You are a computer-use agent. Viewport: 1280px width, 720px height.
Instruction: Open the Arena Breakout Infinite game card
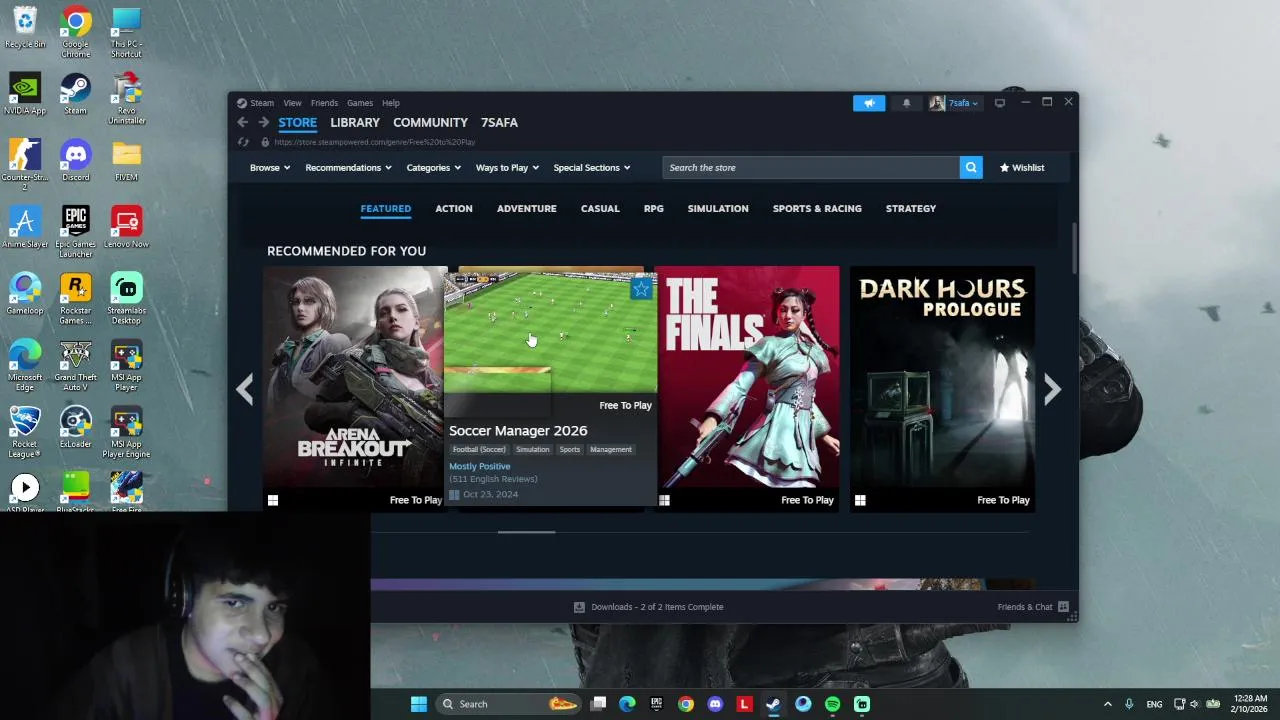point(354,389)
